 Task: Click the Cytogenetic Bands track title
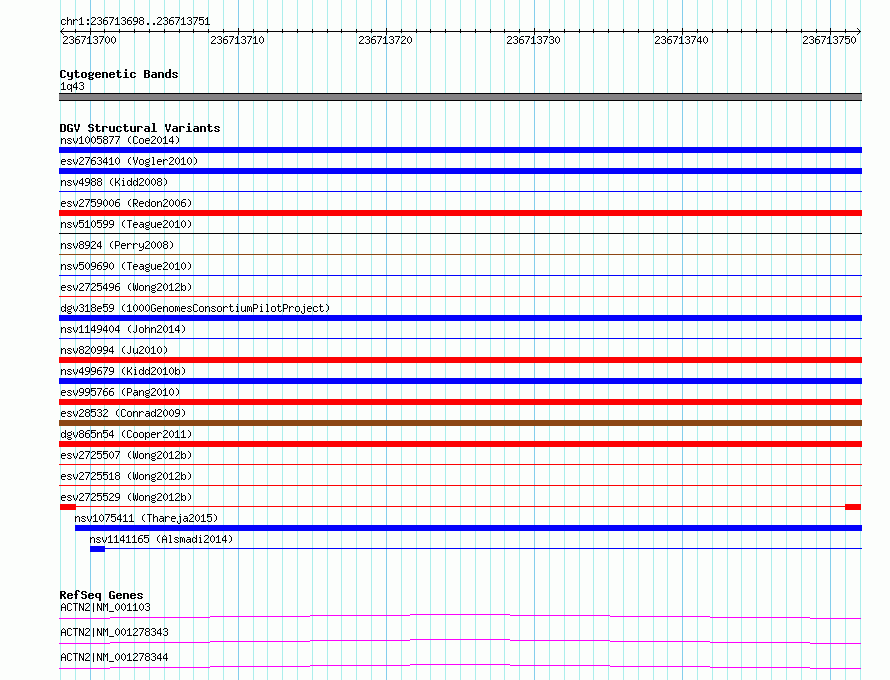pyautogui.click(x=119, y=74)
